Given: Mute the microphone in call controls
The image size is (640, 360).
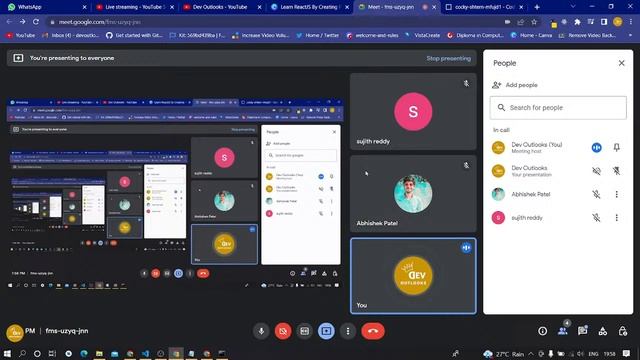Looking at the screenshot, I should [x=261, y=331].
